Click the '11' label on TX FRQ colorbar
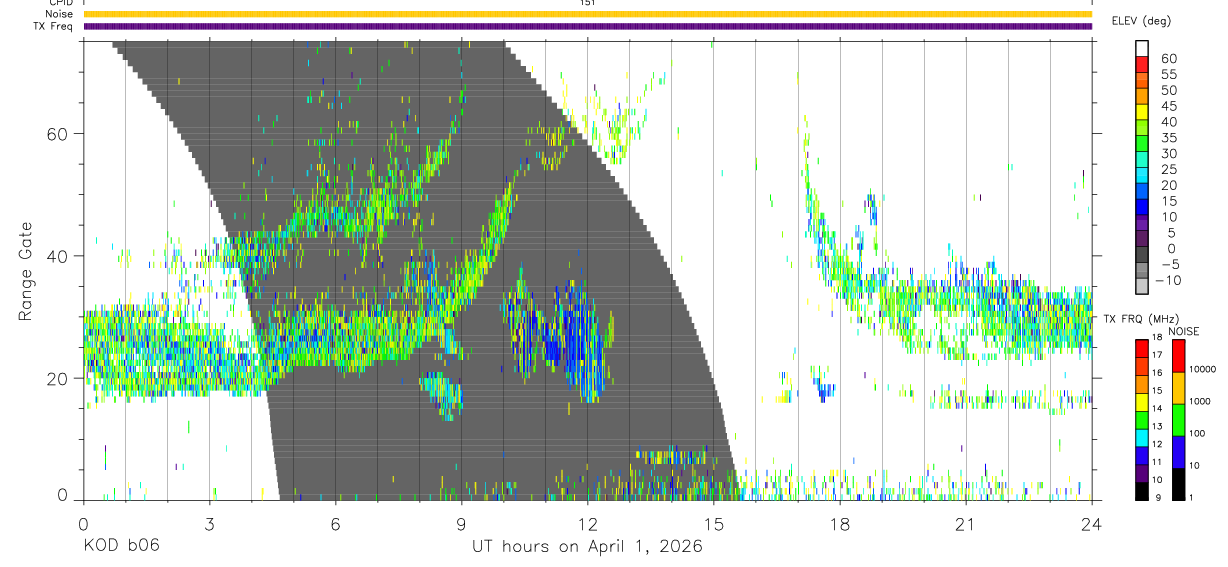The height and width of the screenshot is (567, 1228). click(1158, 461)
